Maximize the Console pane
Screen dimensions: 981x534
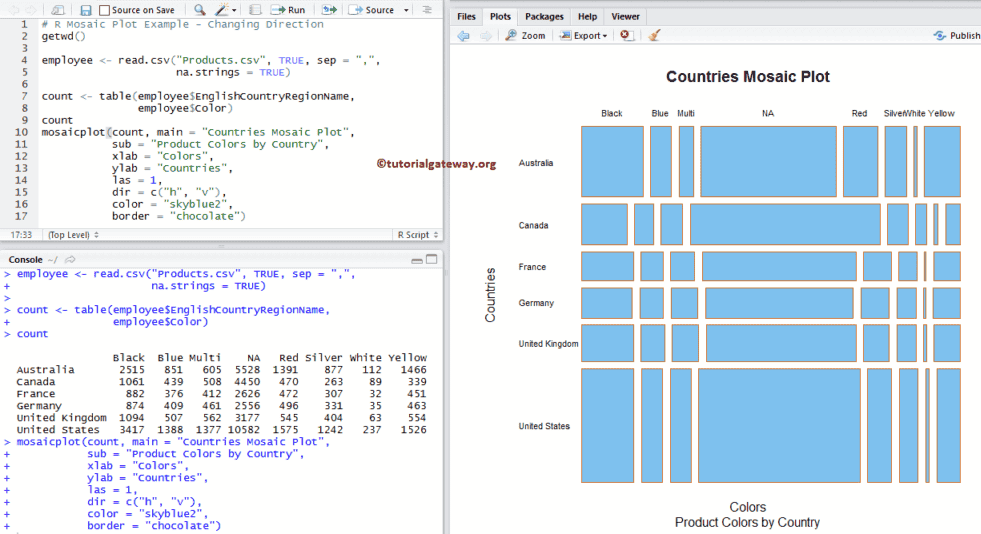(432, 259)
